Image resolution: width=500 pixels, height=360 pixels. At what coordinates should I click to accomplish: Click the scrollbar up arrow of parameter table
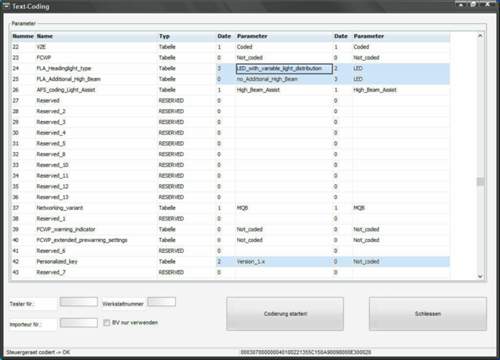(480, 36)
